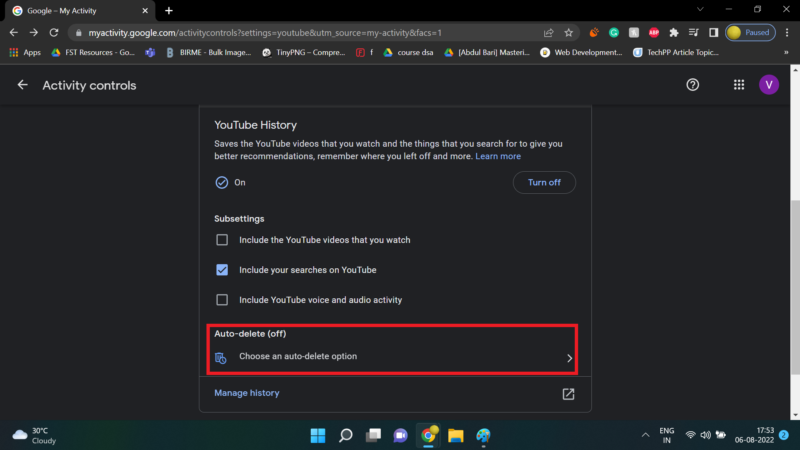The image size is (800, 450).
Task: Show hidden bookmarks with the overflow chevron
Action: click(x=786, y=52)
